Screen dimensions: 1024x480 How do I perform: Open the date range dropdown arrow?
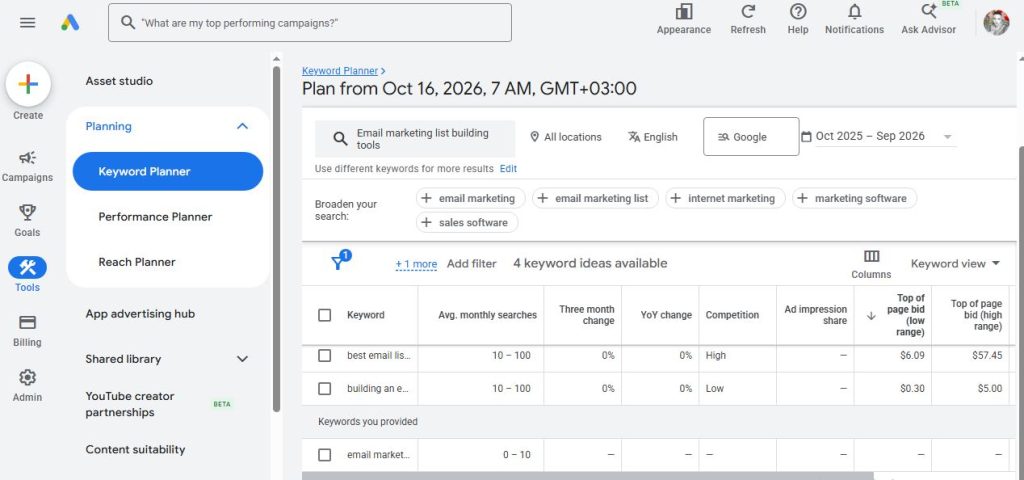pos(948,137)
